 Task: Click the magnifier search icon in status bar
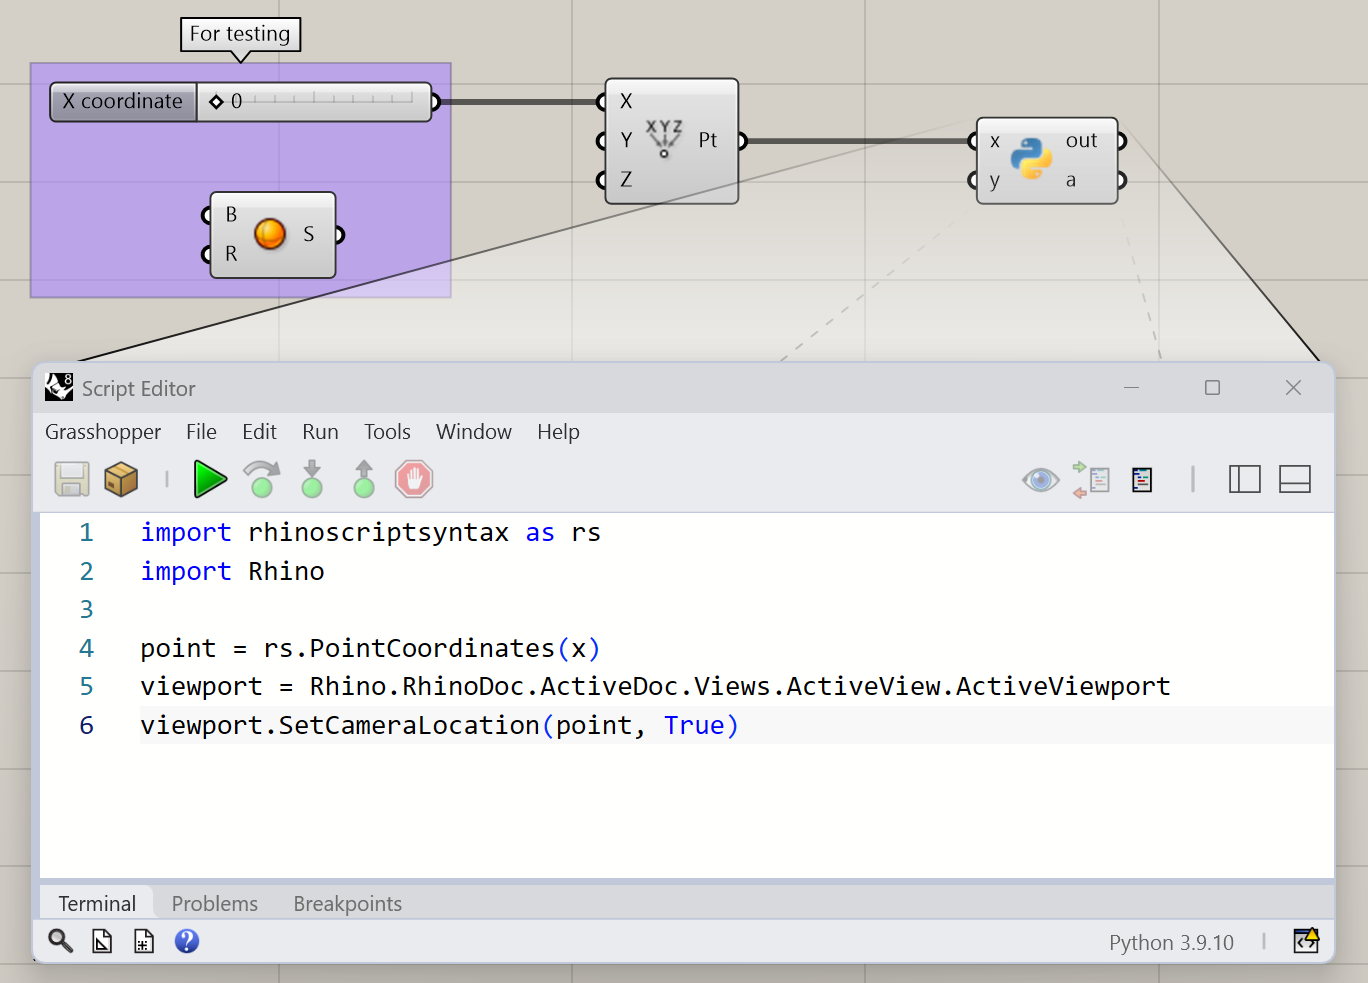[x=60, y=941]
